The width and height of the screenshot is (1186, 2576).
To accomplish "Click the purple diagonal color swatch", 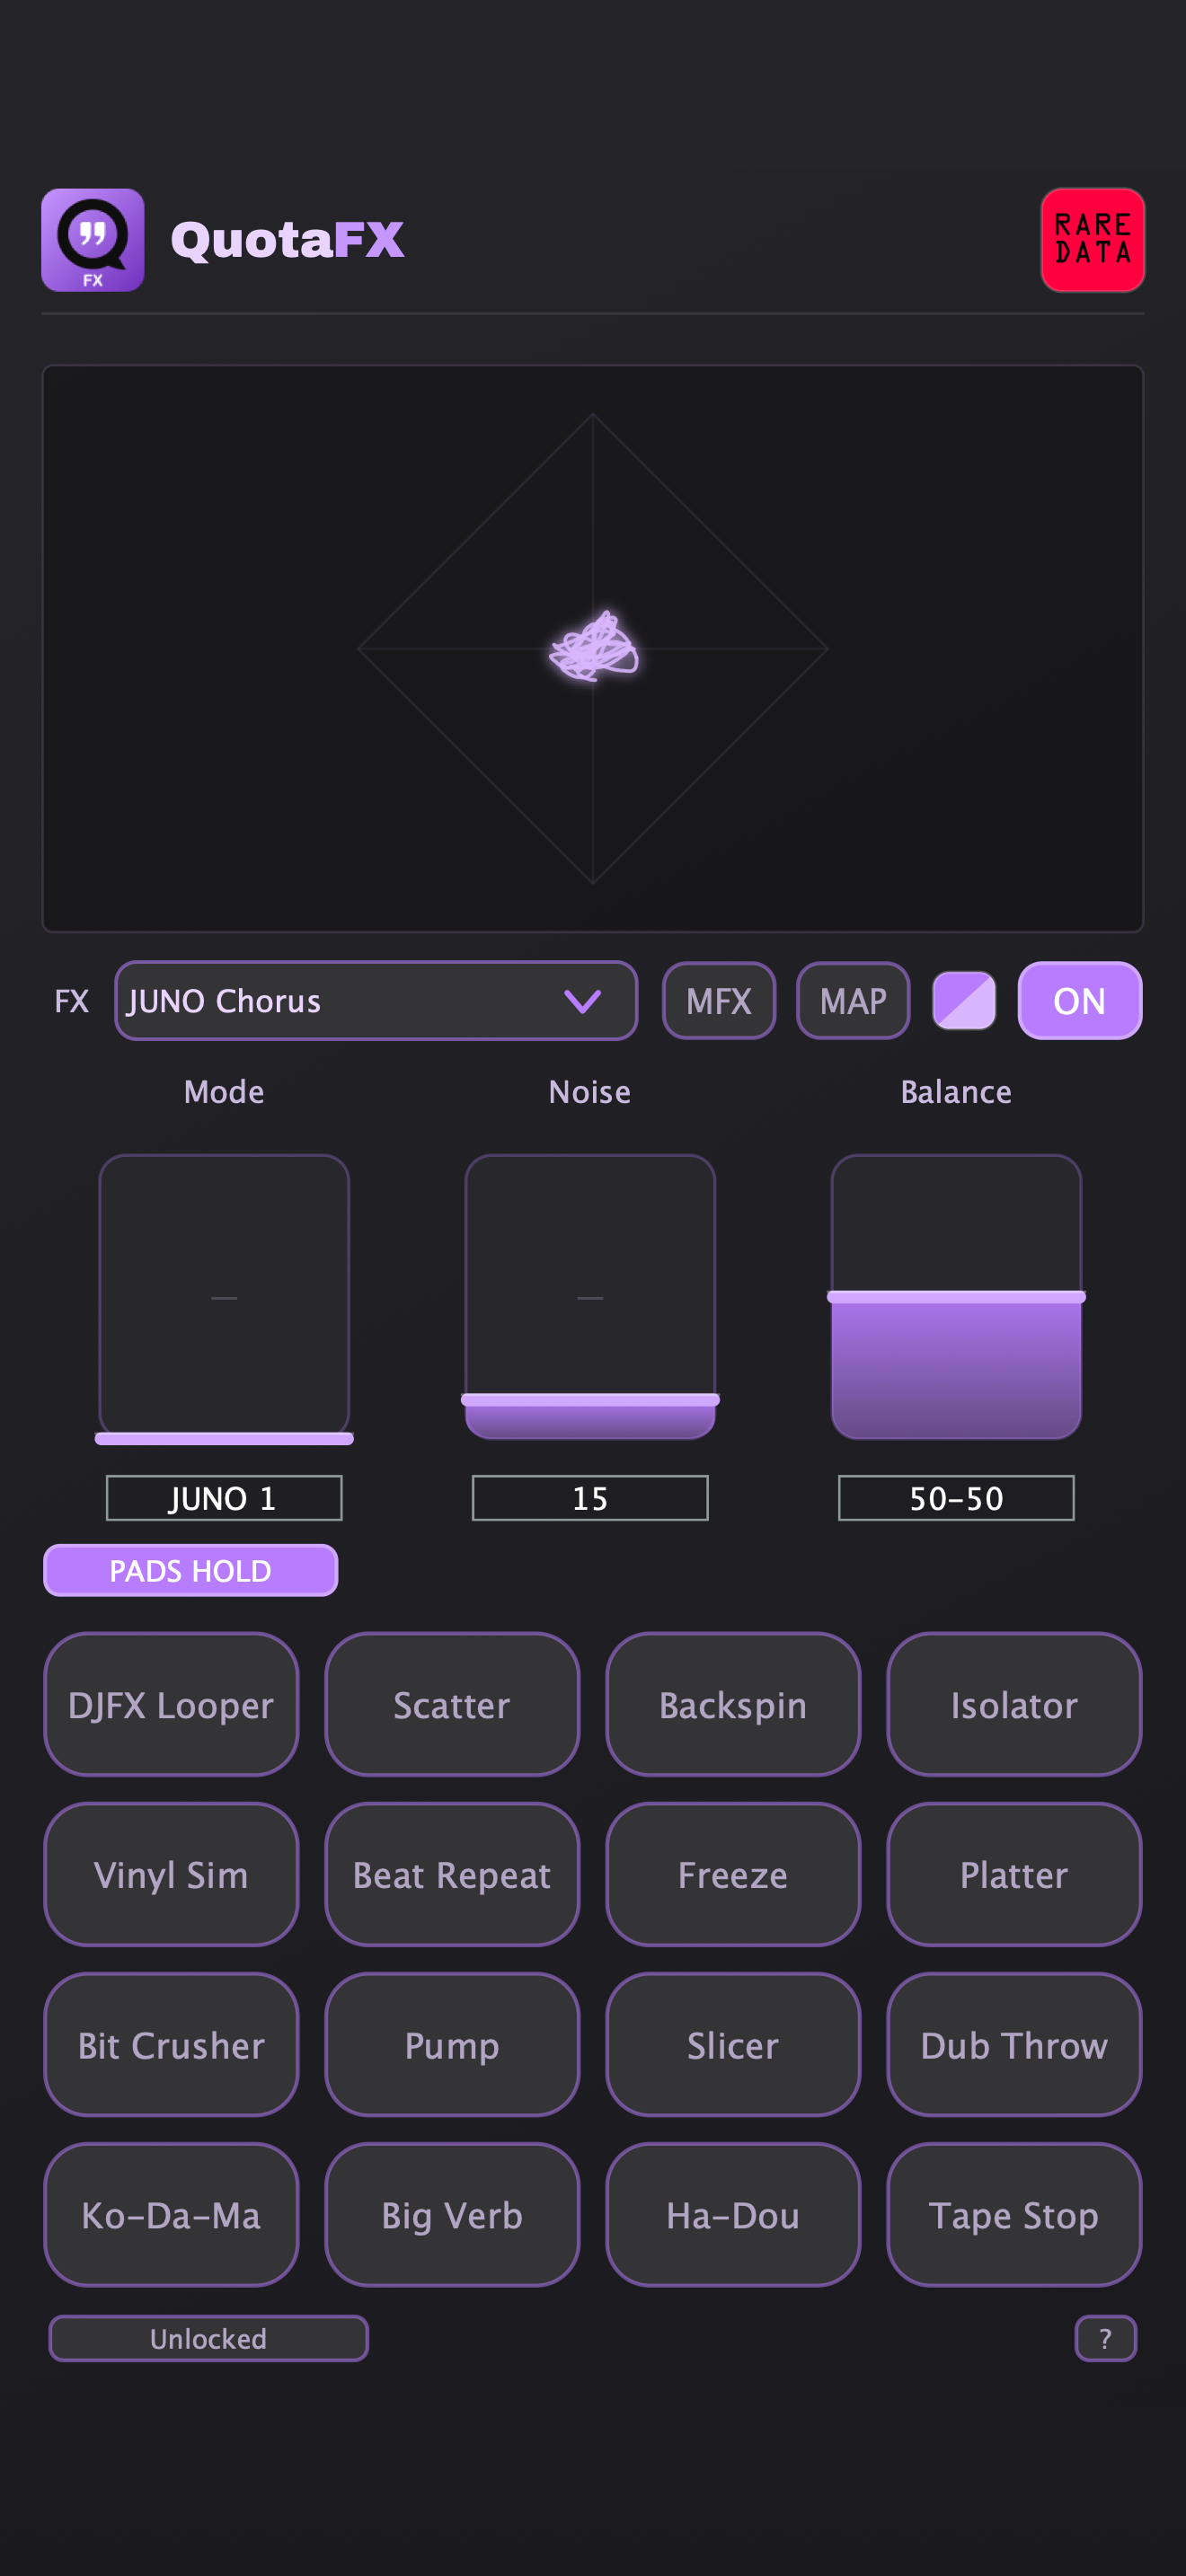I will (964, 1001).
